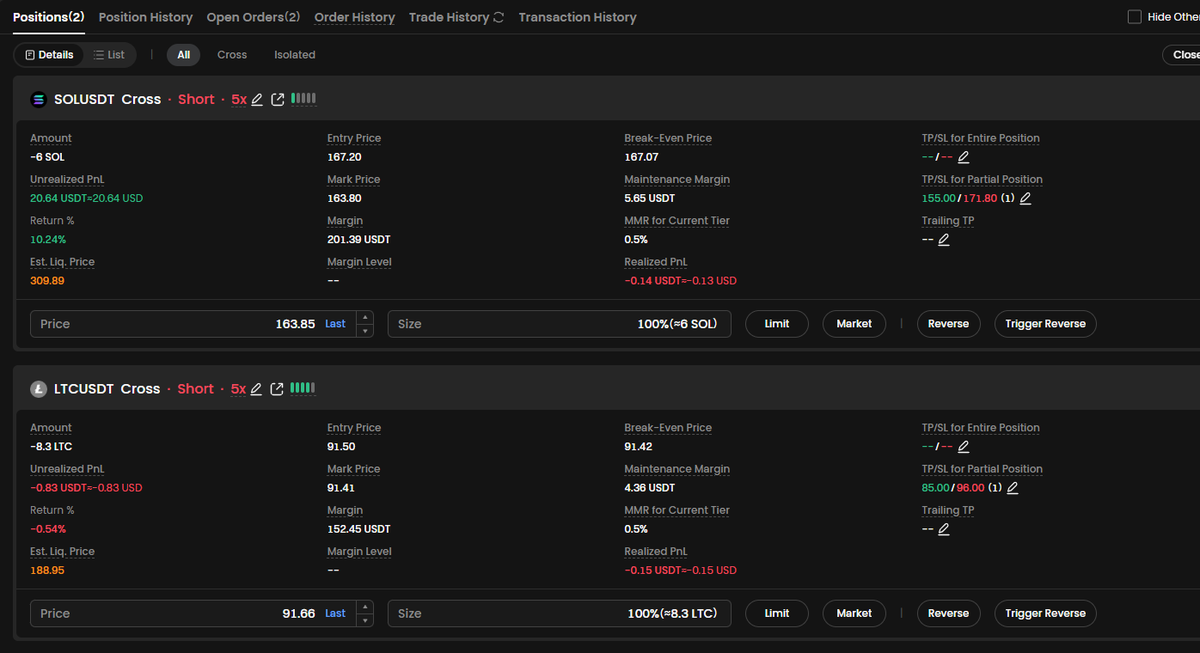This screenshot has width=1200, height=653.
Task: Click Trigger Reverse on the LTCUSDT position
Action: (x=1044, y=613)
